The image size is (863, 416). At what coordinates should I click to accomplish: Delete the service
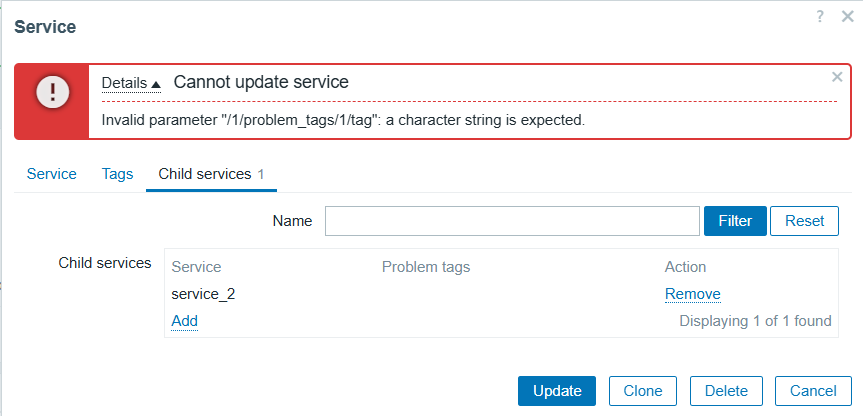(727, 391)
